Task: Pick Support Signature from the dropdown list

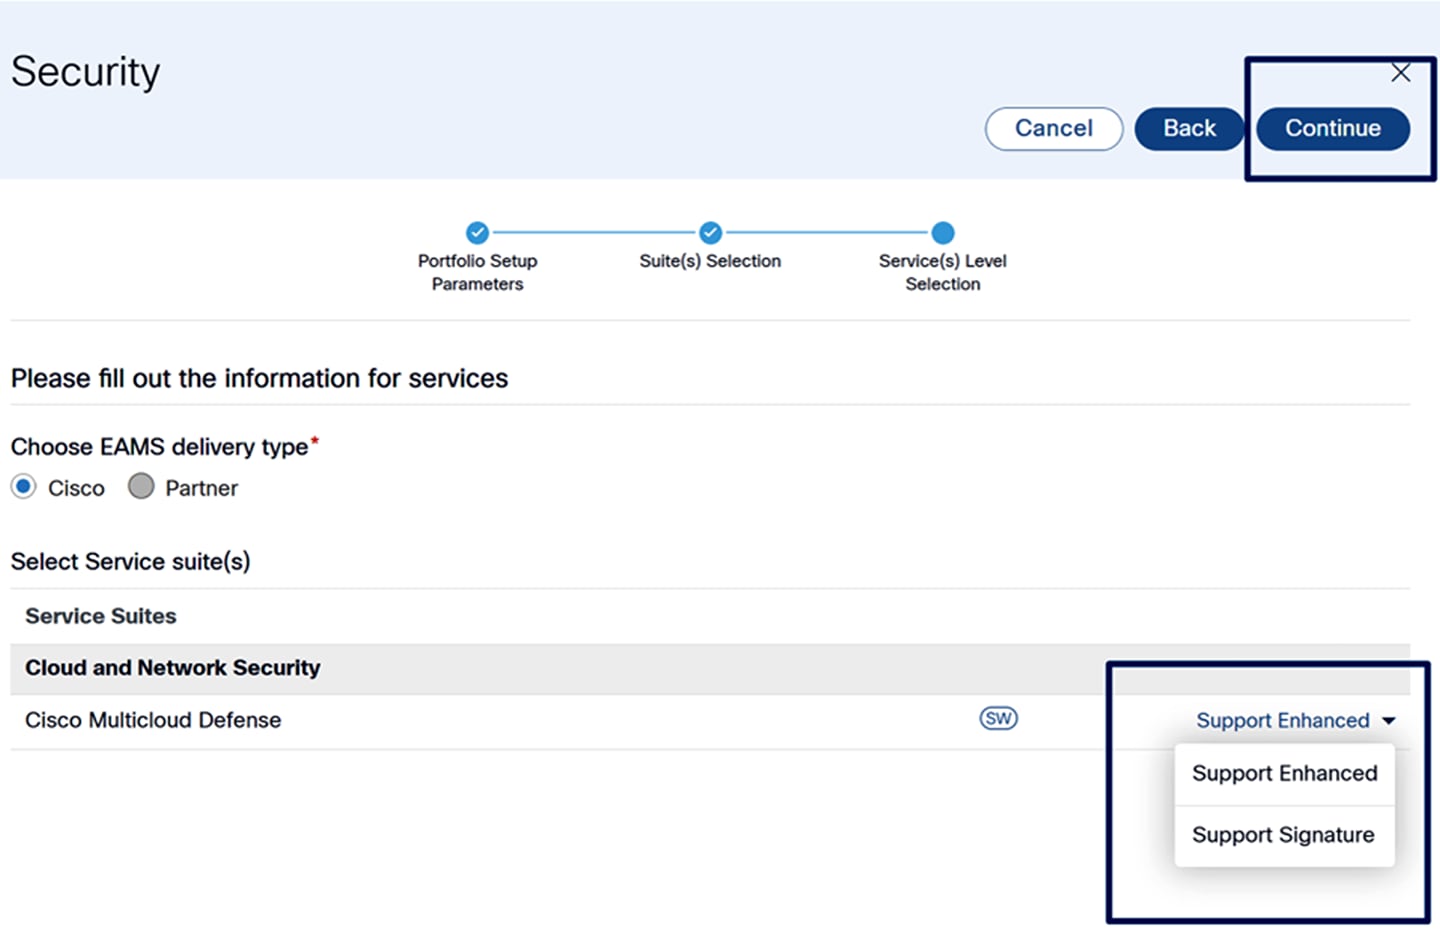Action: pyautogui.click(x=1284, y=835)
